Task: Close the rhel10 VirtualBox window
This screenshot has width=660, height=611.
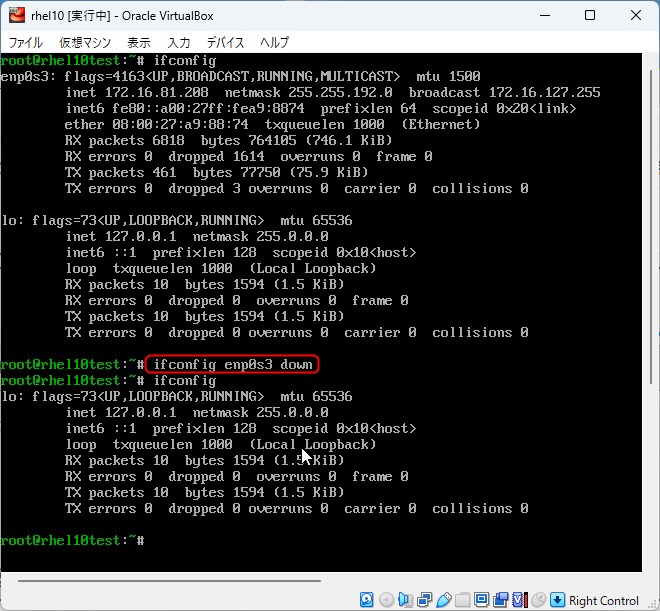Action: tap(636, 16)
